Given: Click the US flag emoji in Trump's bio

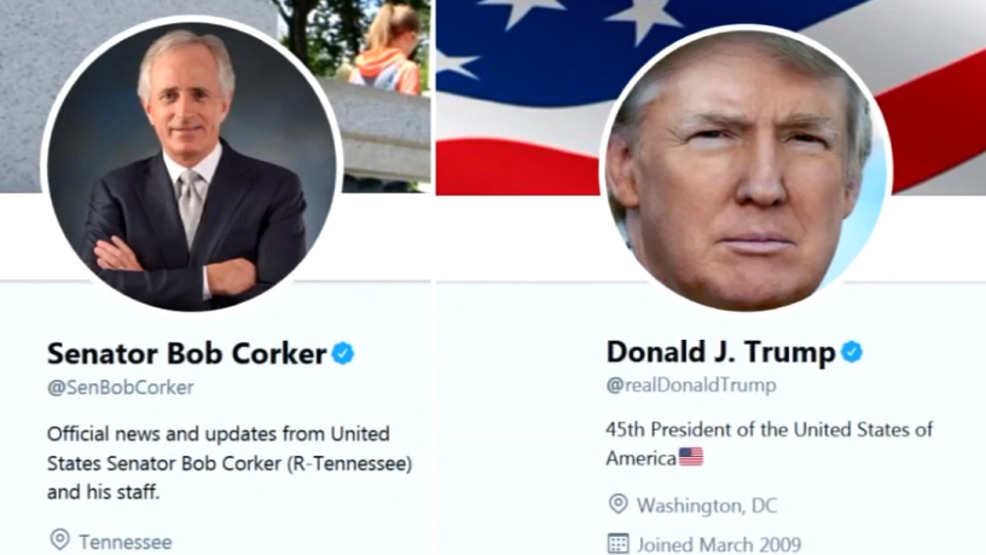Looking at the screenshot, I should pos(691,457).
